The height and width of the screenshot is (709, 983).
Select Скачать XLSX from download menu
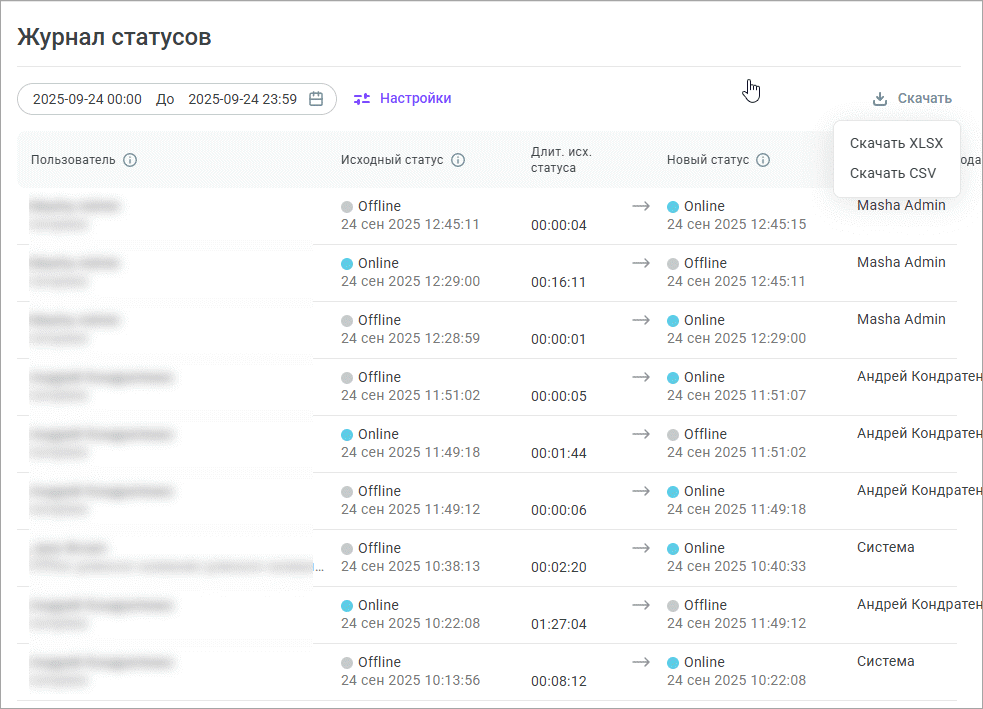click(x=896, y=143)
